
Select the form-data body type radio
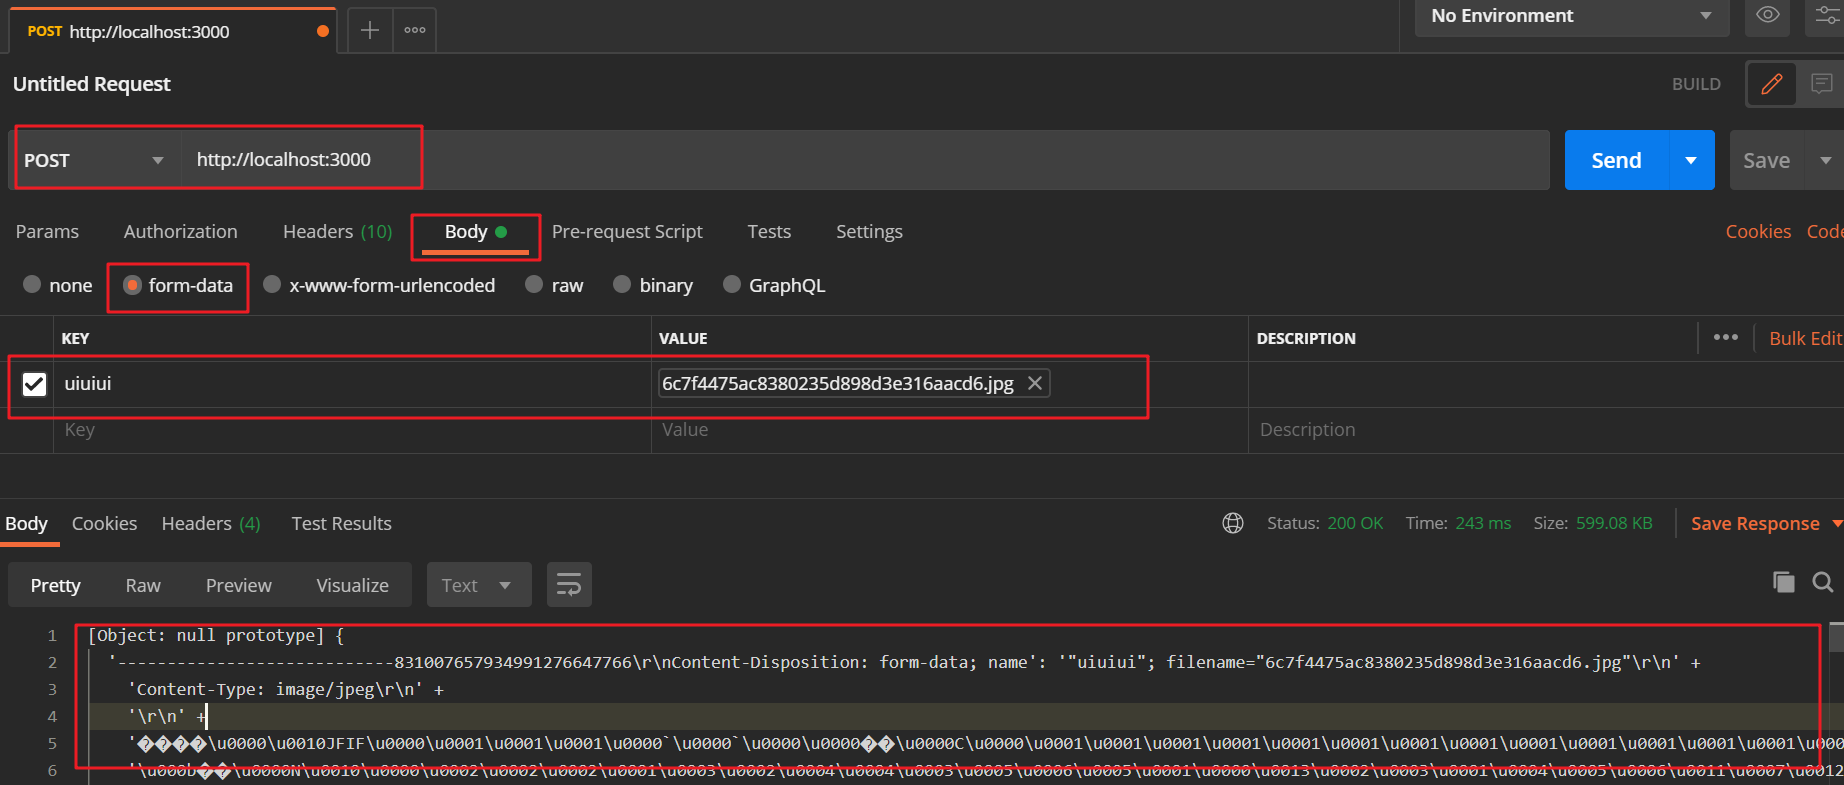tap(132, 285)
